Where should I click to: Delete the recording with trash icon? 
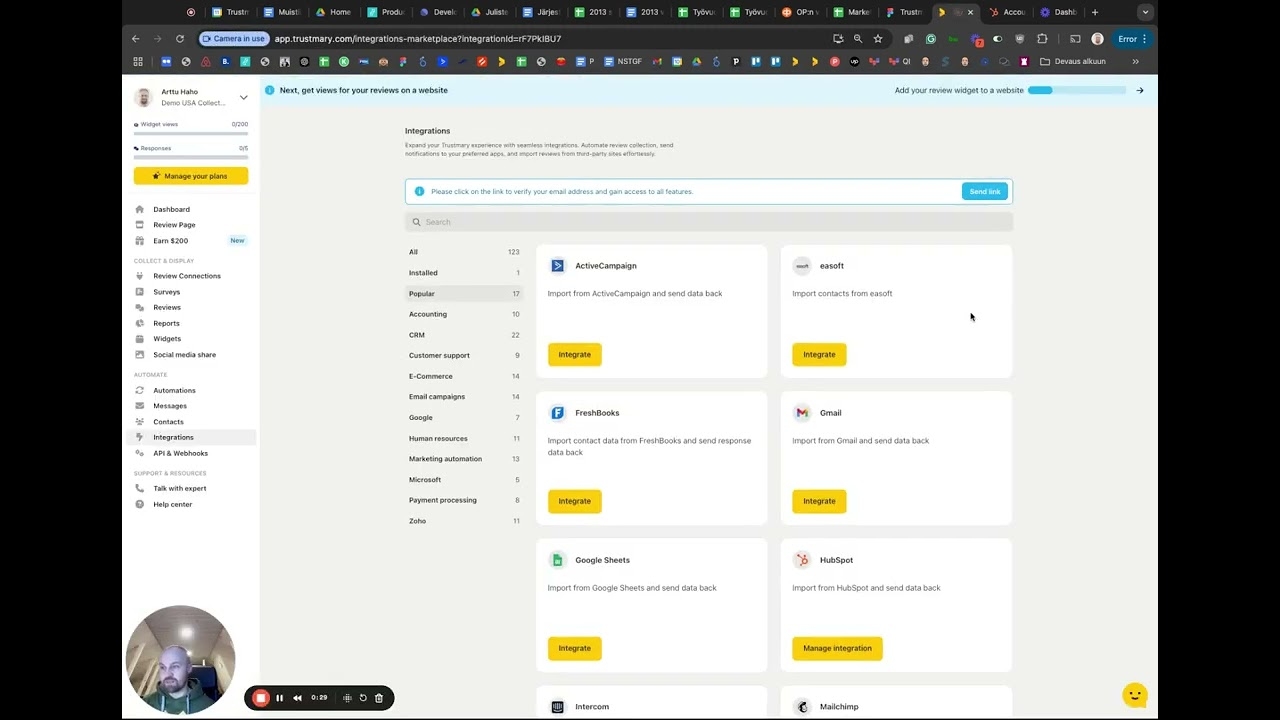379,698
